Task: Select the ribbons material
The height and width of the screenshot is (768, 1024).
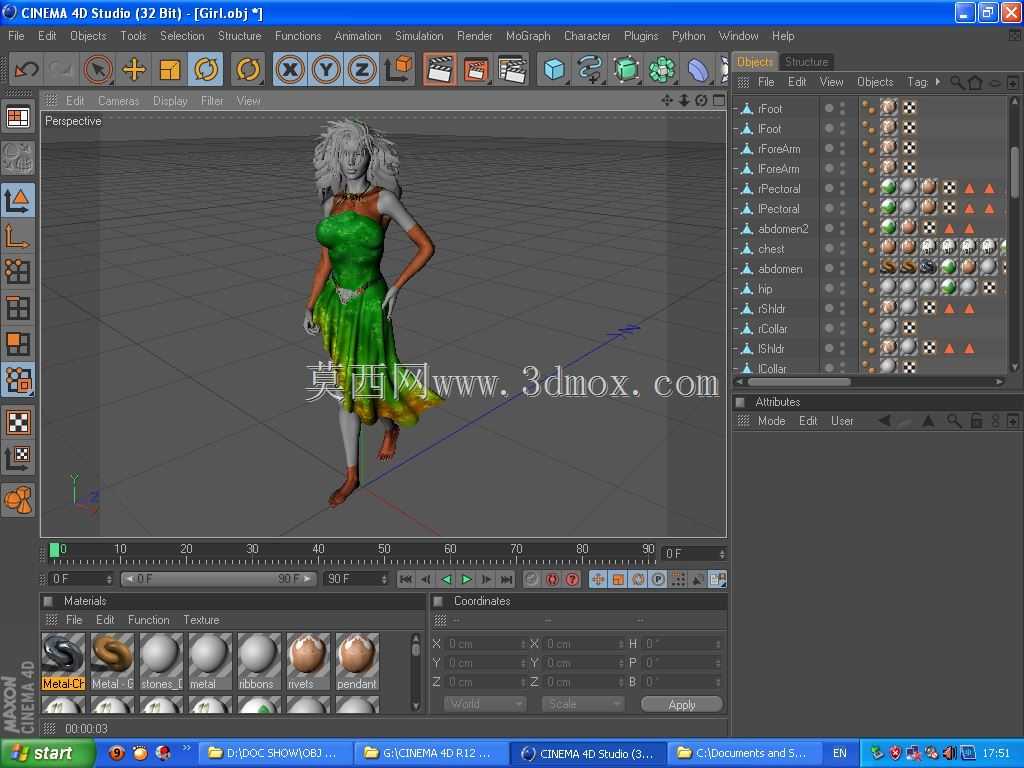Action: click(x=259, y=661)
